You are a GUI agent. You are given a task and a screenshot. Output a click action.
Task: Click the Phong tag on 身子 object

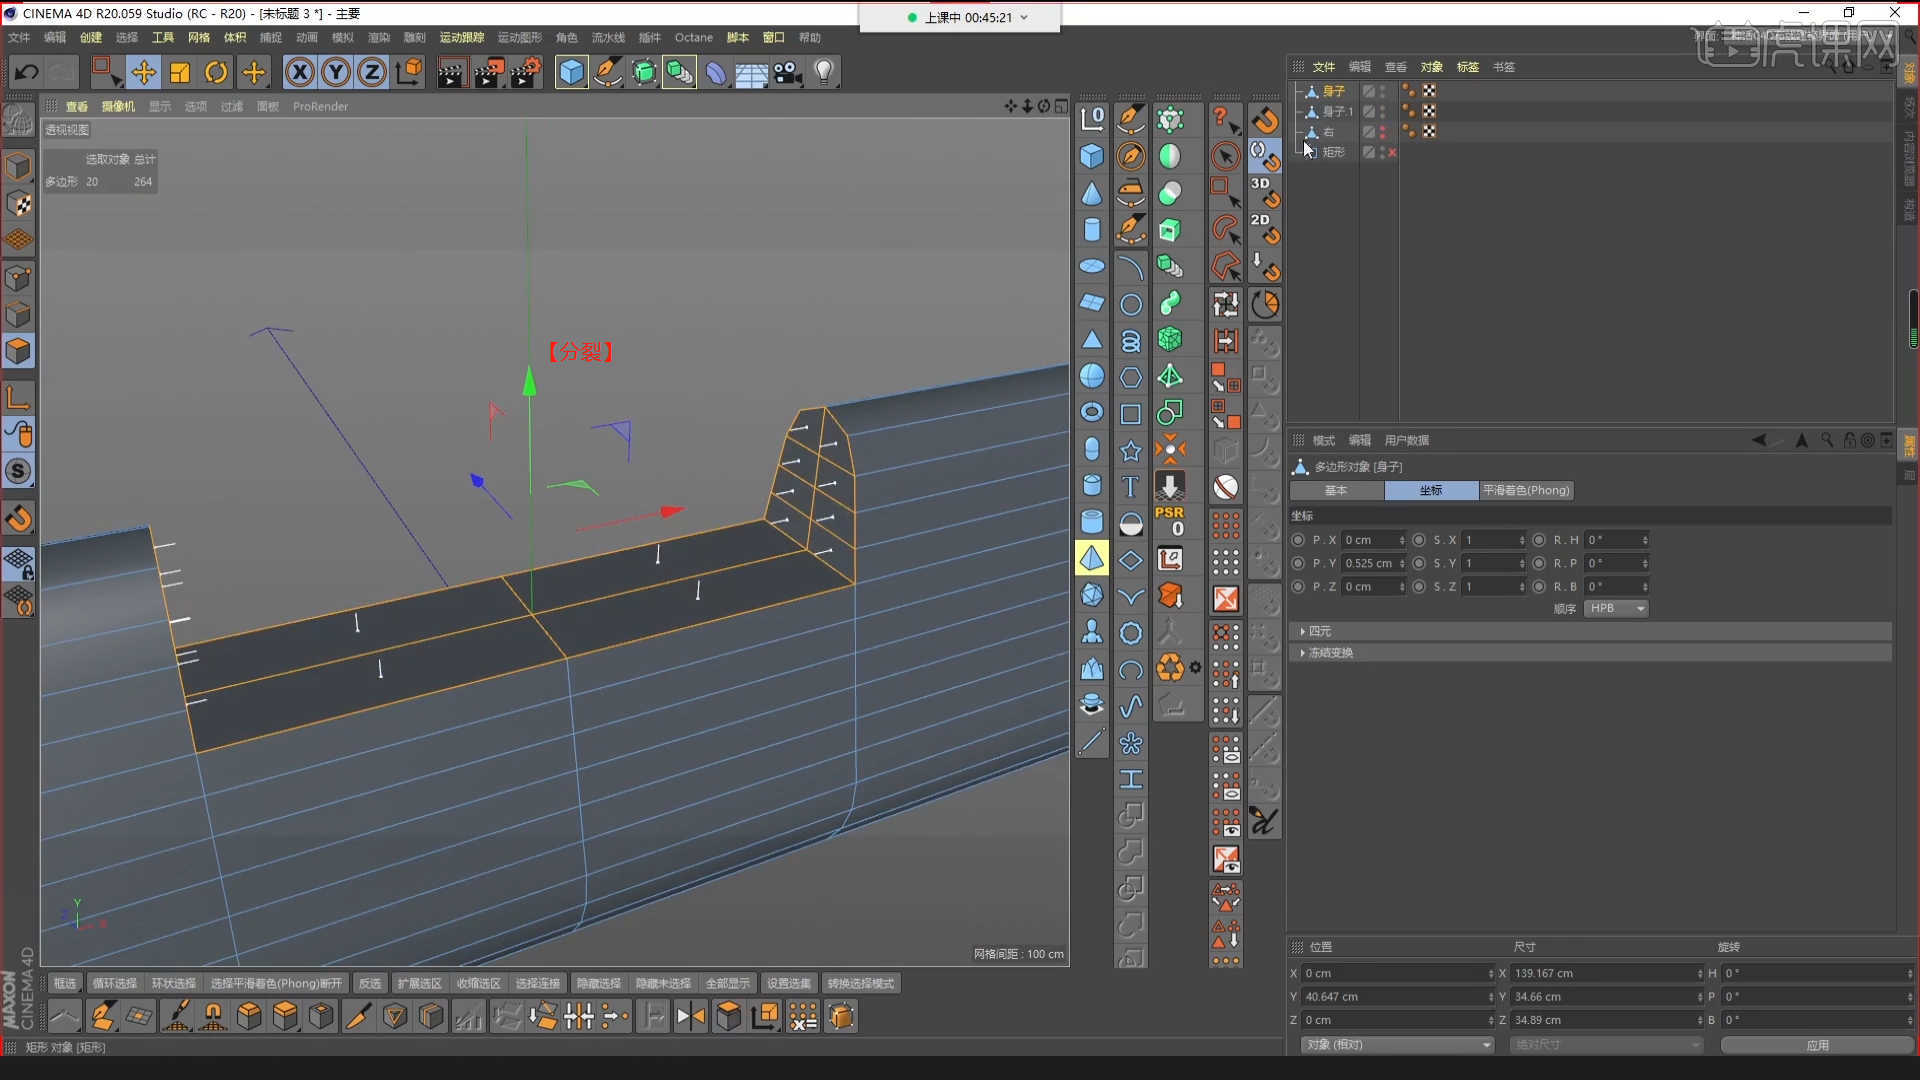pyautogui.click(x=1409, y=90)
